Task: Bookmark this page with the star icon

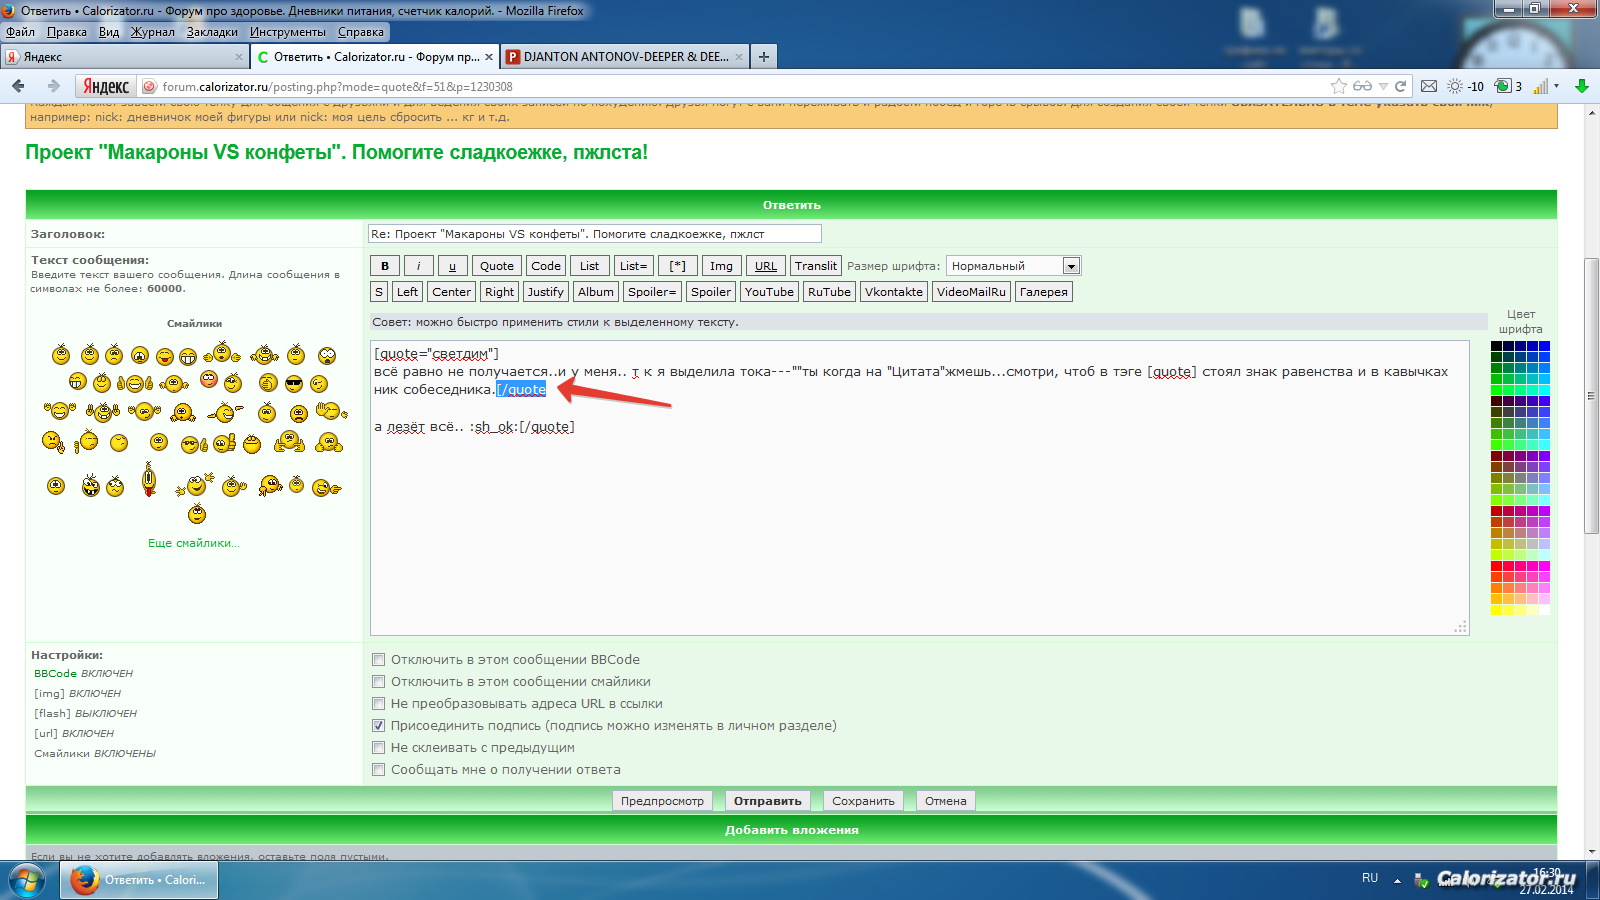Action: (1339, 86)
